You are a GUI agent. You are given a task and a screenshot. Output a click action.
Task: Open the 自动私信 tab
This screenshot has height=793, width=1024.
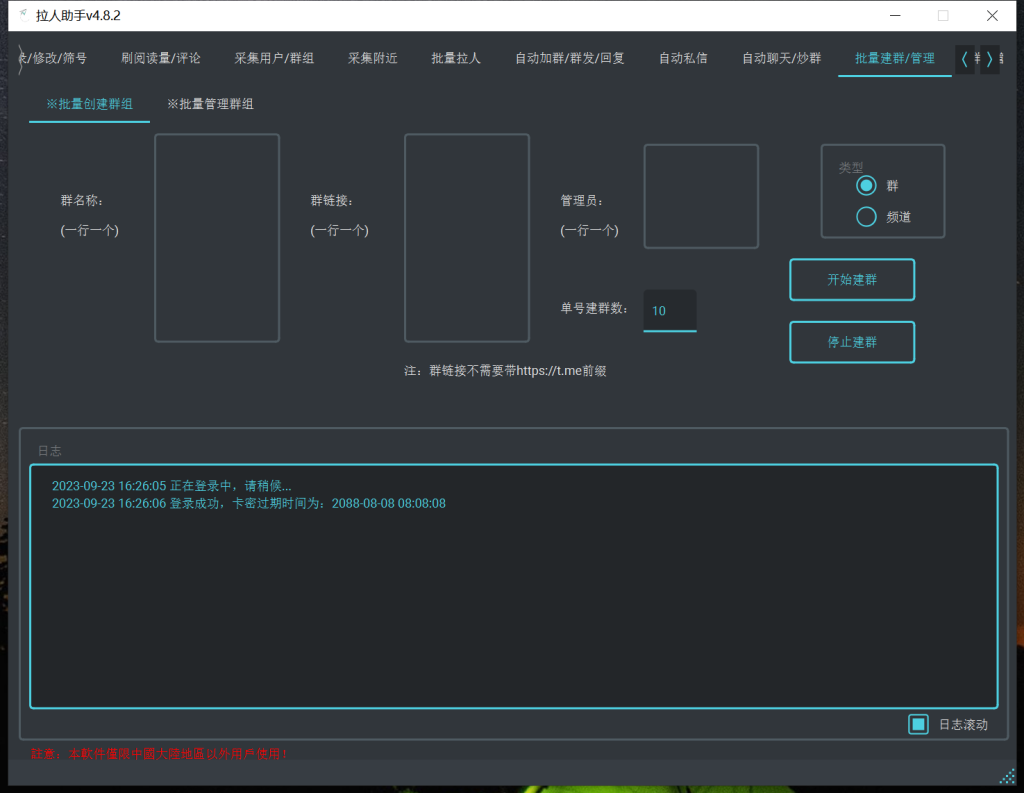point(683,58)
